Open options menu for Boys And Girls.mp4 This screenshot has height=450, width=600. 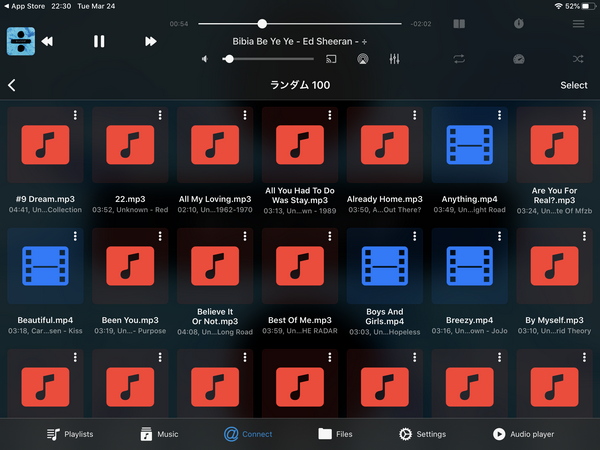414,236
